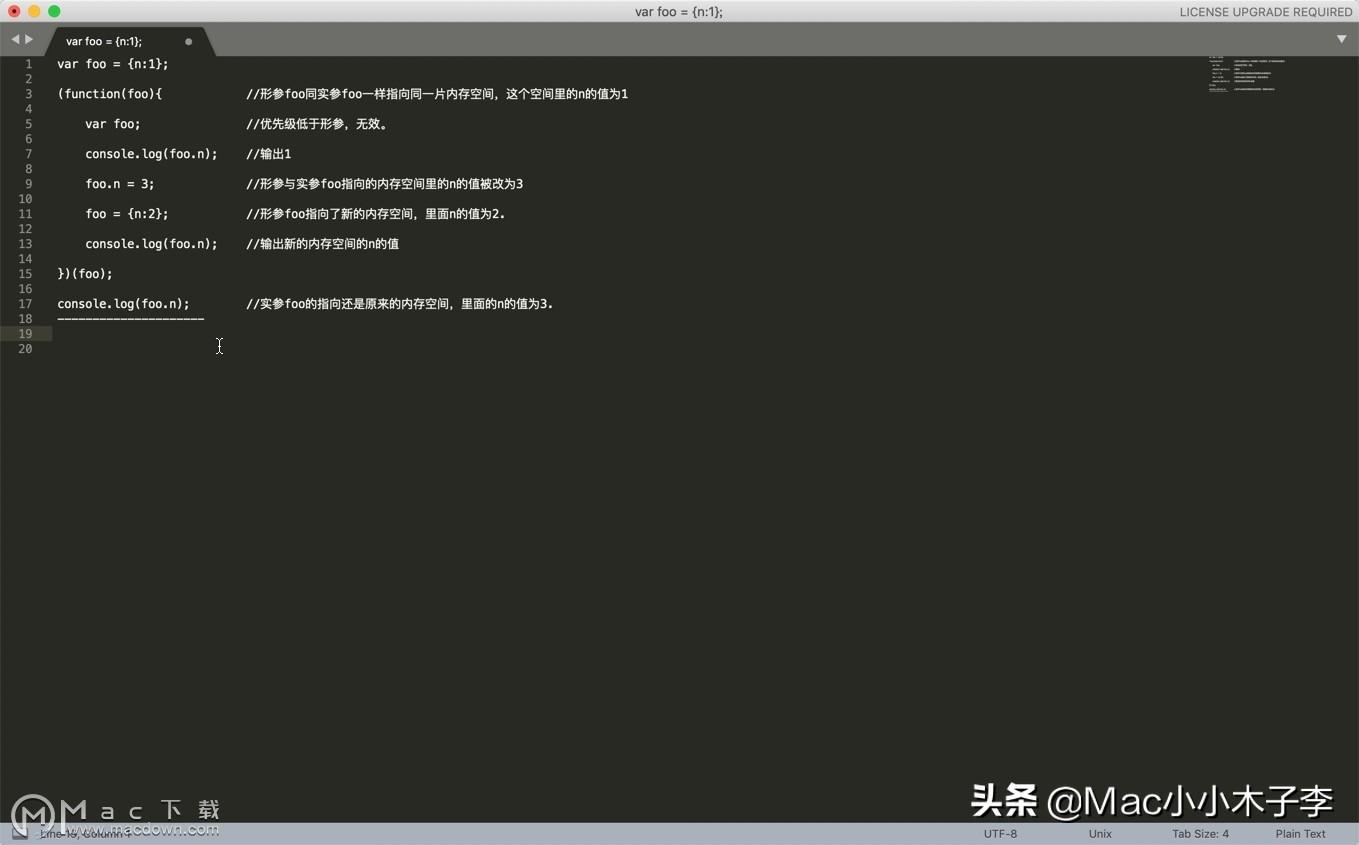Click comment '//形参foo同实参foo一样' on line 3
The image size is (1359, 845).
(437, 94)
